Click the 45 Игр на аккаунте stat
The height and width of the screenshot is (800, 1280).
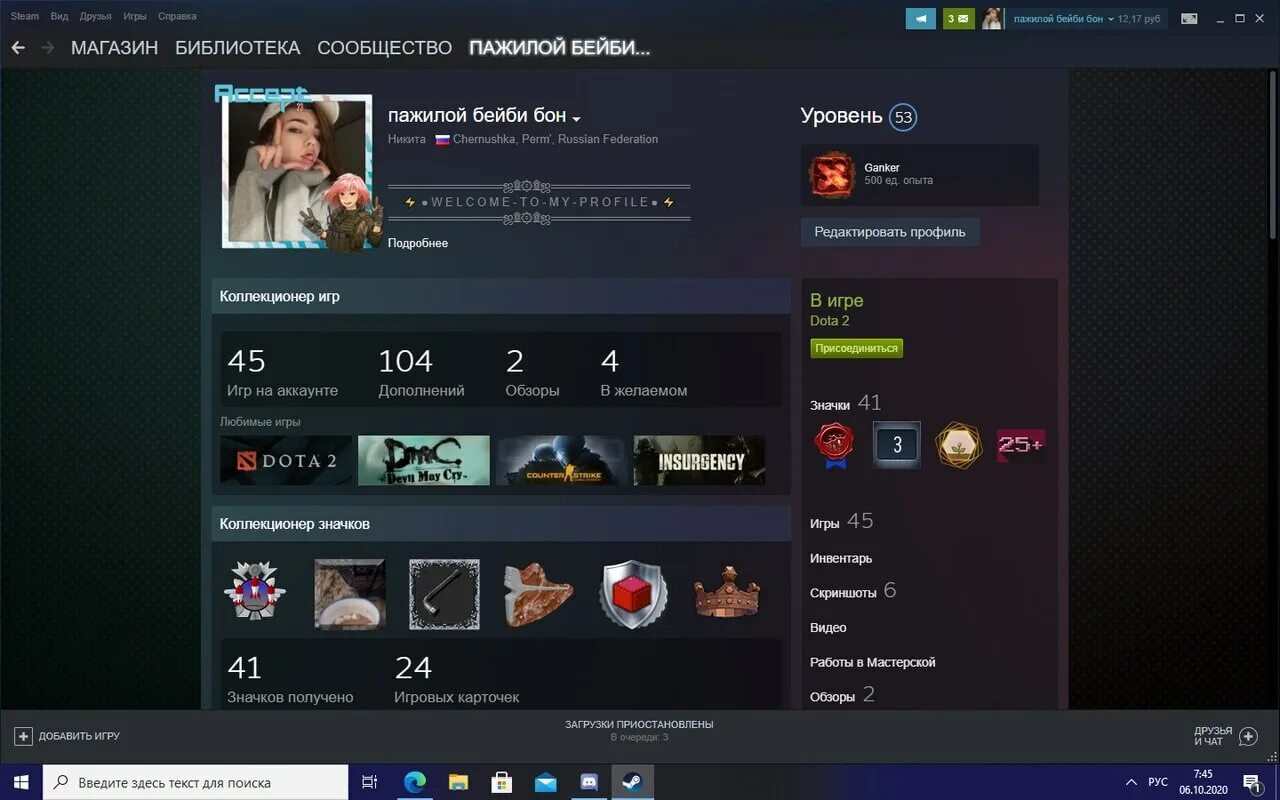pos(282,373)
